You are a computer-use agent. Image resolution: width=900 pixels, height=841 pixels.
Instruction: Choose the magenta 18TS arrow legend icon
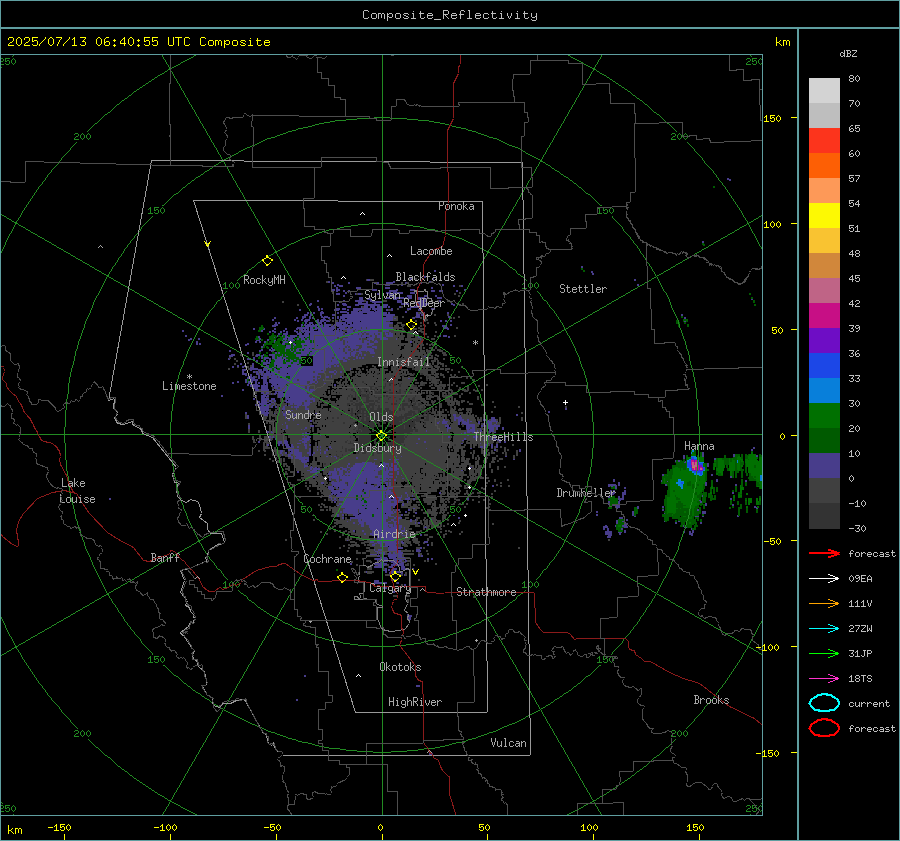click(824, 678)
